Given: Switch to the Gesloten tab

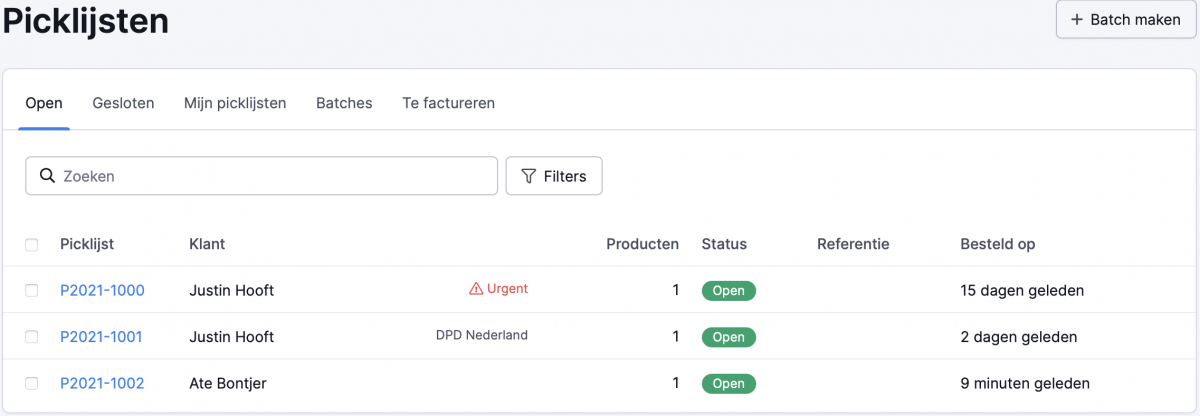Looking at the screenshot, I should [123, 103].
